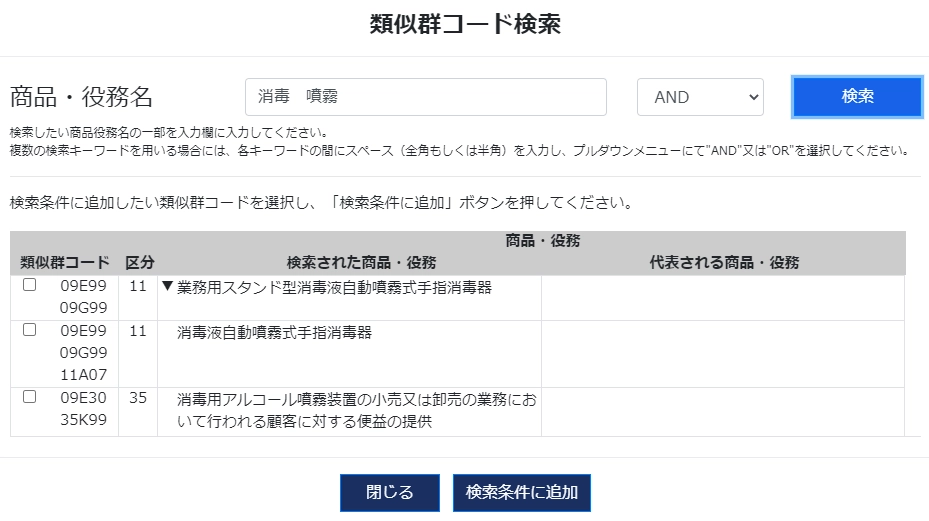Screen dimensions: 929x521
Task: Check the 業務用スタンド型消毒液自動噴霧式手指消毒器 row checkbox
Action: tap(30, 285)
